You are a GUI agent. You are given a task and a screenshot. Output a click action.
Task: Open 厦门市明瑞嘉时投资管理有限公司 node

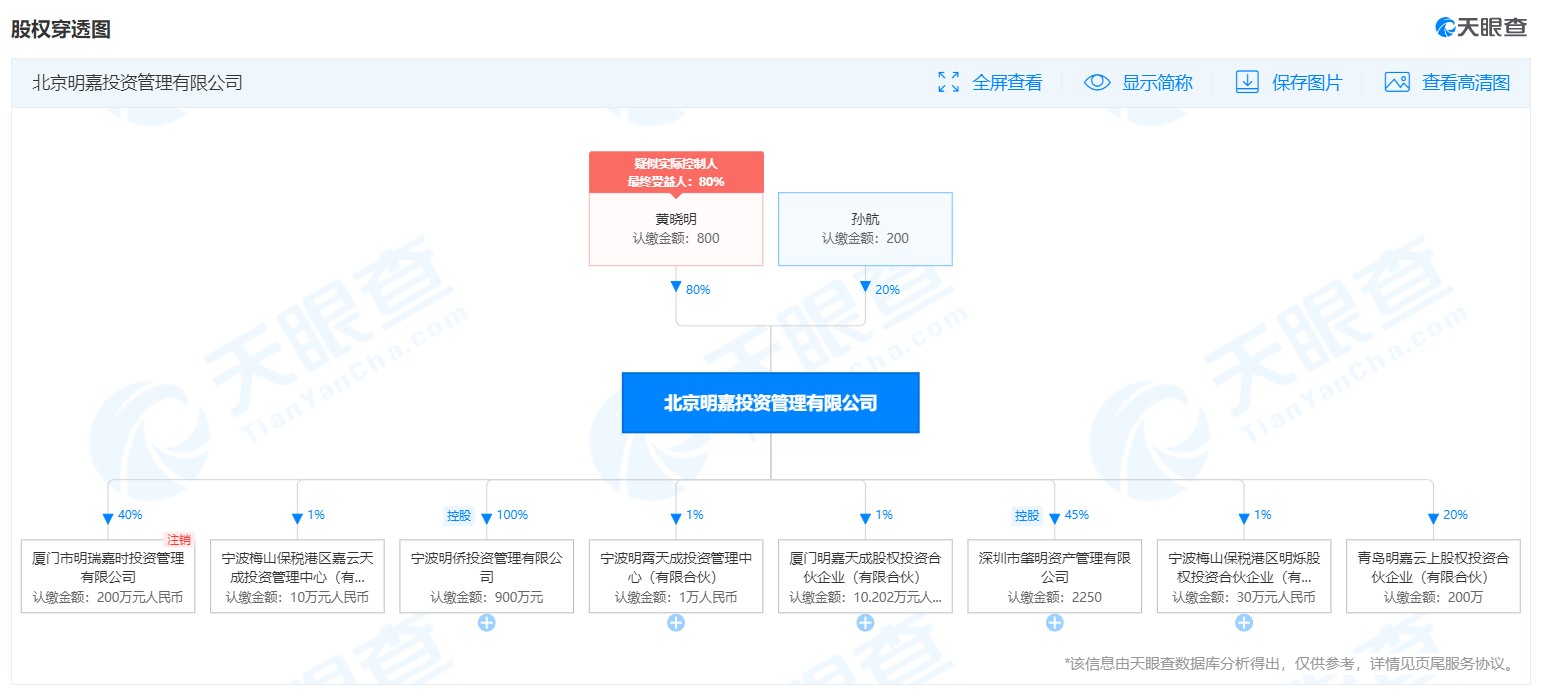[108, 577]
